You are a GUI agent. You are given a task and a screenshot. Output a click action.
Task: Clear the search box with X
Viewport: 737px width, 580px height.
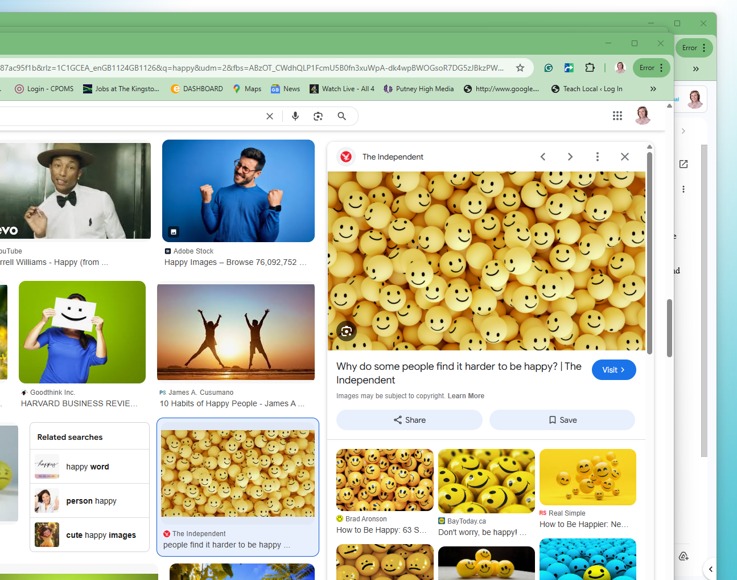[x=269, y=116]
